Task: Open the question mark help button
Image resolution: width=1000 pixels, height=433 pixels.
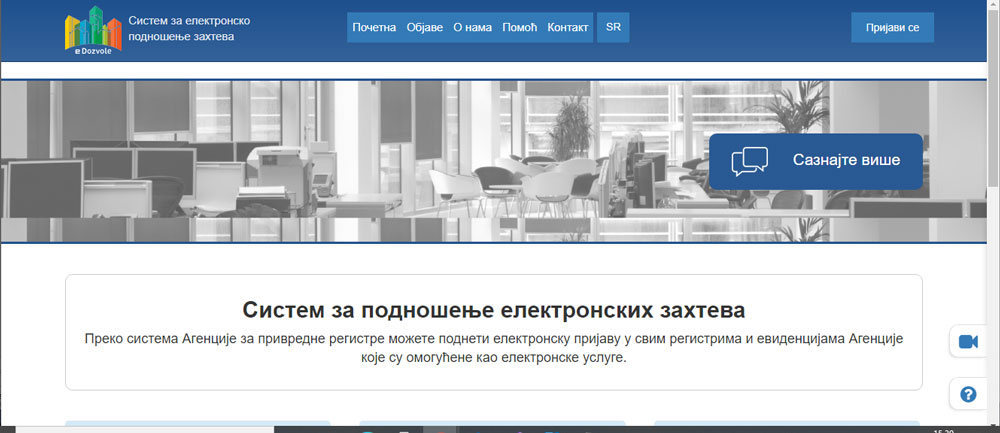Action: pos(968,394)
